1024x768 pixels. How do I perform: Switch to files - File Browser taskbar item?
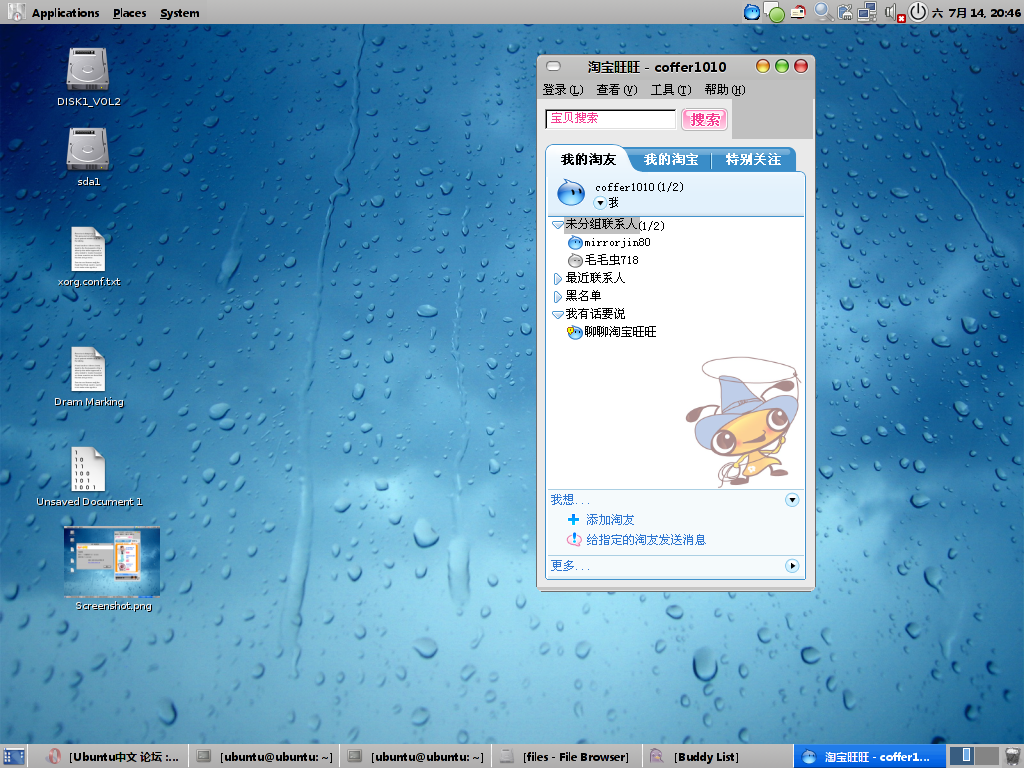tap(566, 757)
